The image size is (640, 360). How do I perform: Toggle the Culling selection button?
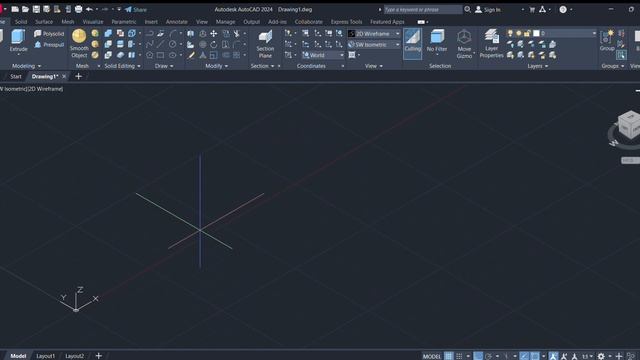(x=412, y=44)
